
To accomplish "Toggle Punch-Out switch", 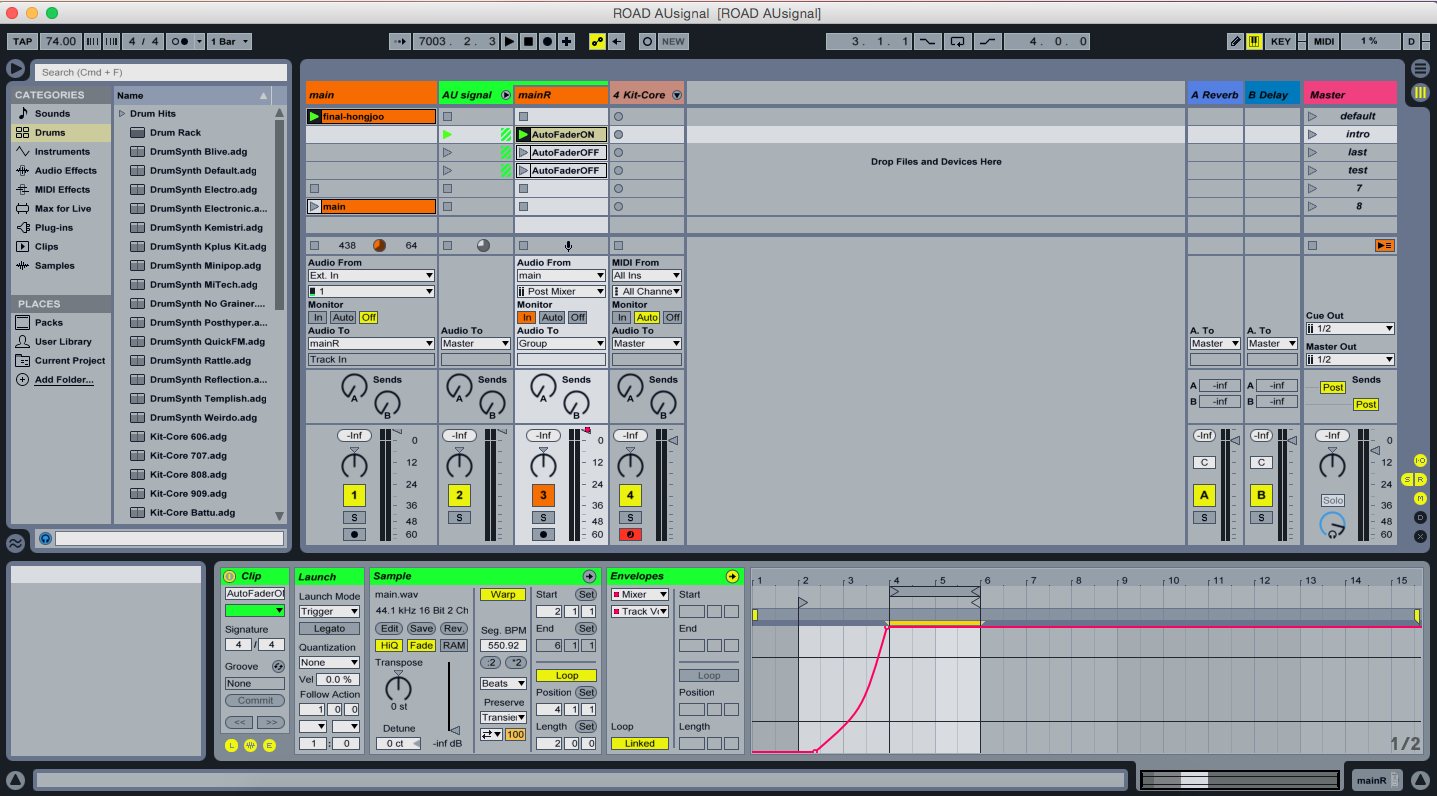I will (988, 41).
